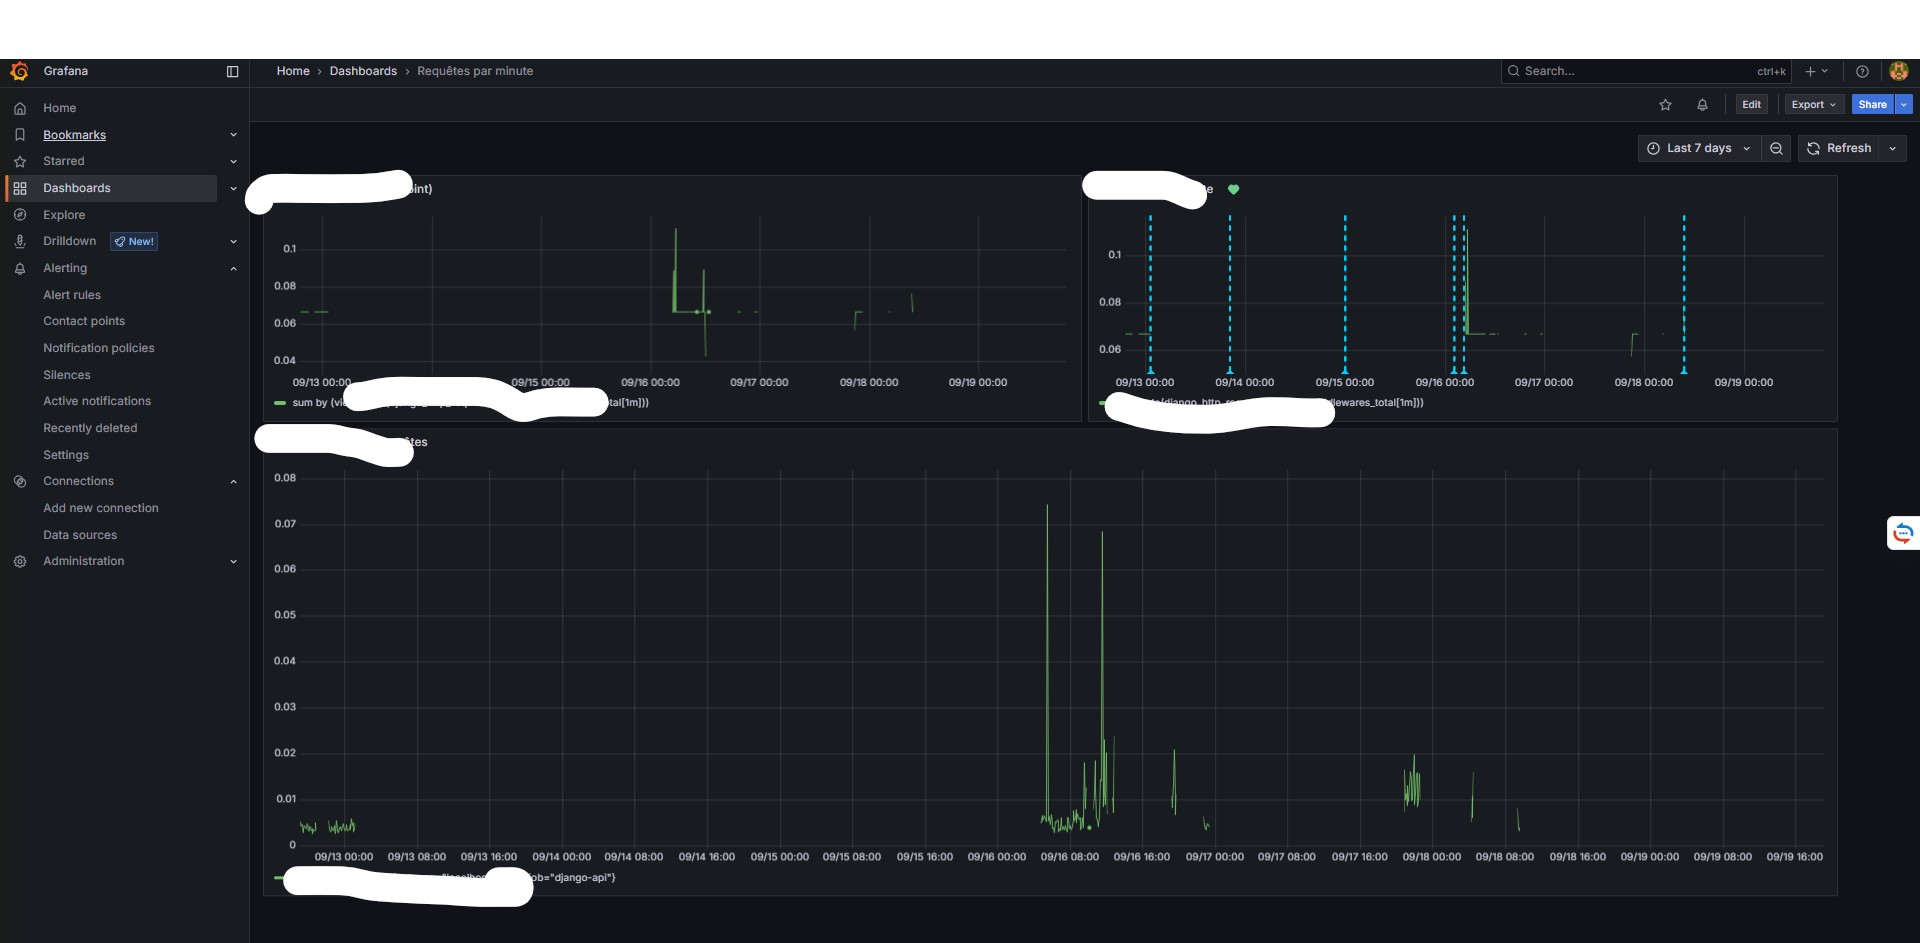Click the Refresh button
Screen dimensions: 1920x943
point(1839,148)
